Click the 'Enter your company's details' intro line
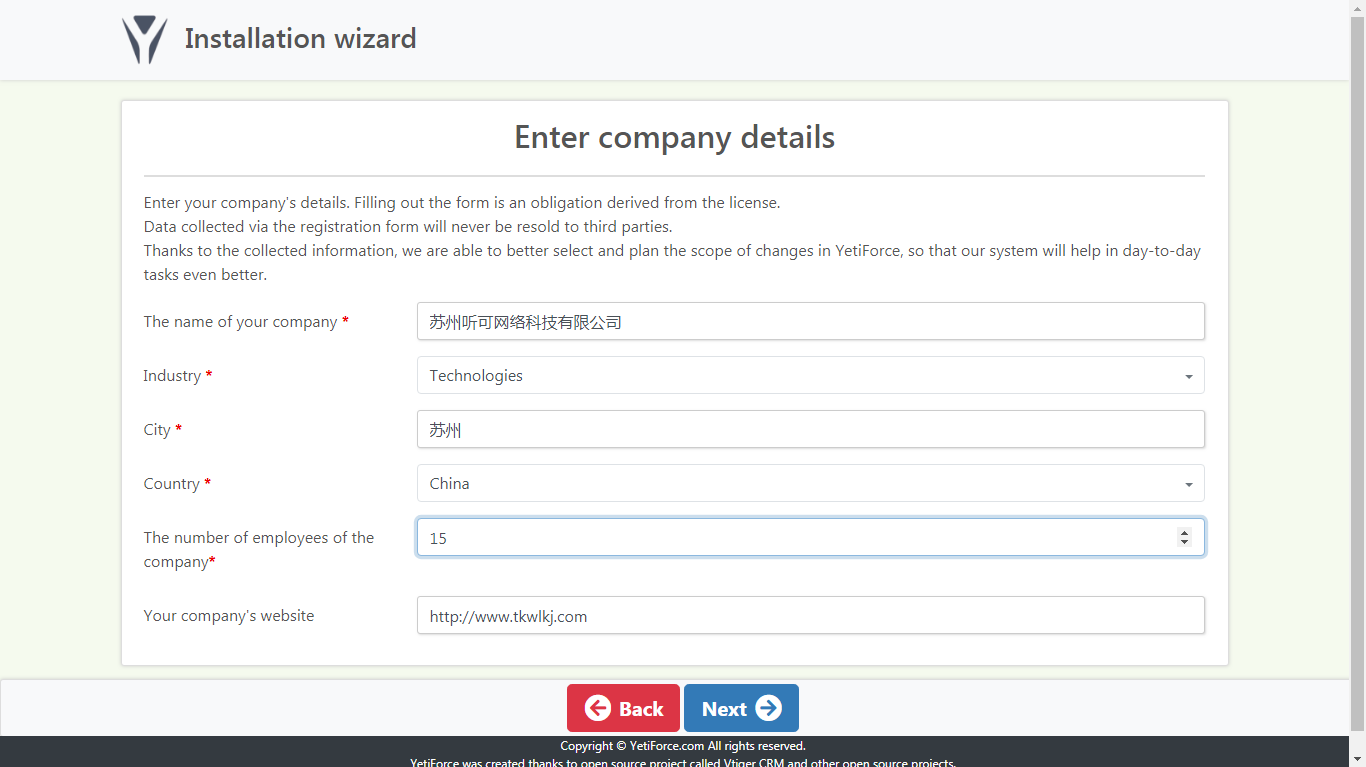This screenshot has width=1366, height=767. click(462, 203)
